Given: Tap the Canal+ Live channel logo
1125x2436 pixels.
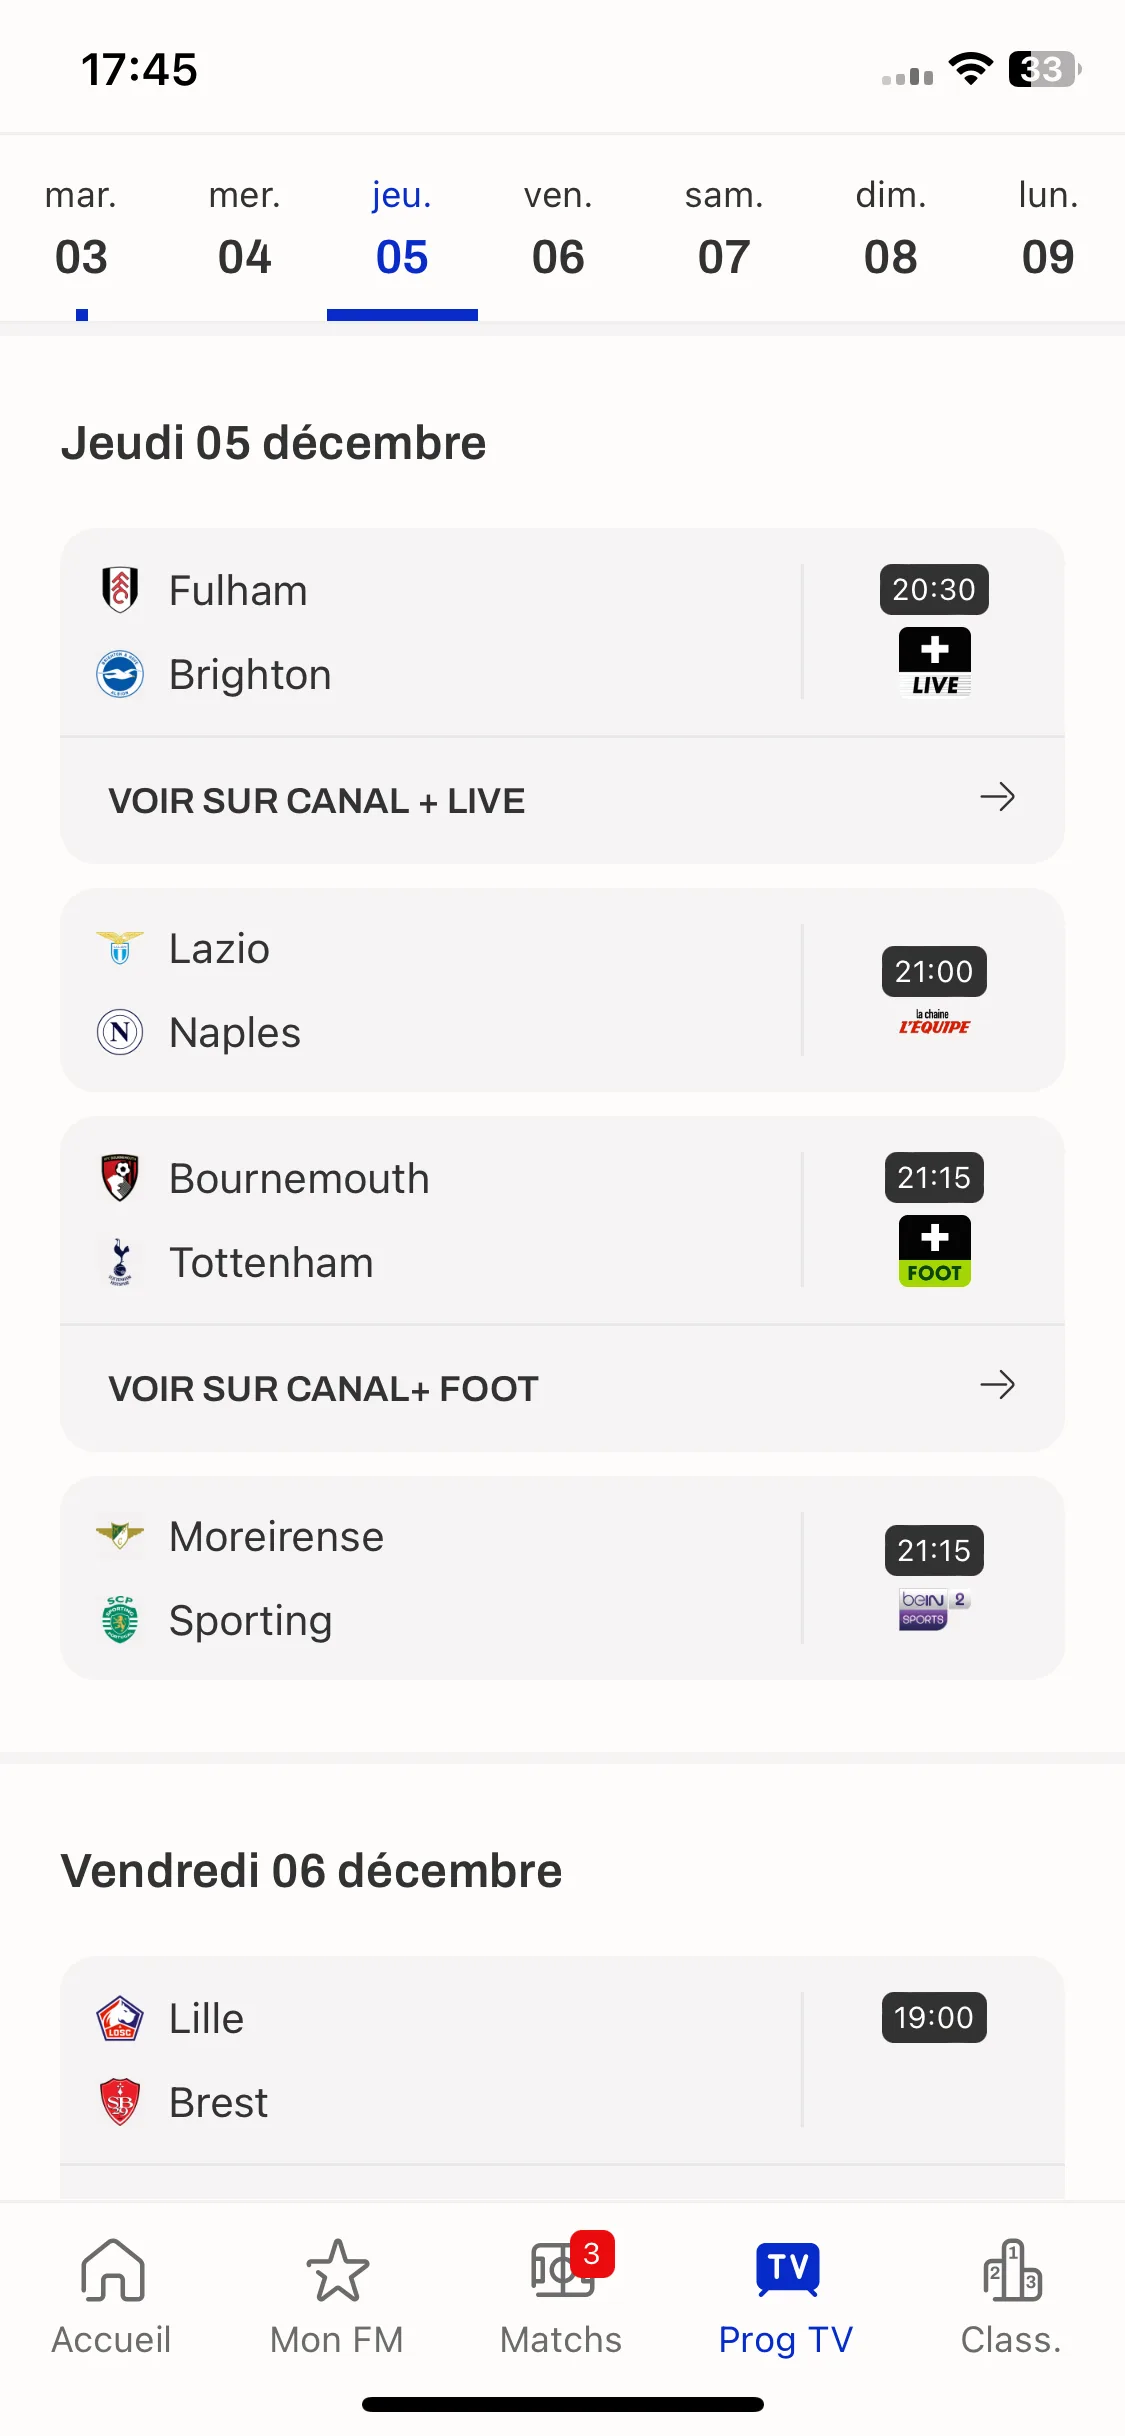Looking at the screenshot, I should click(x=935, y=661).
